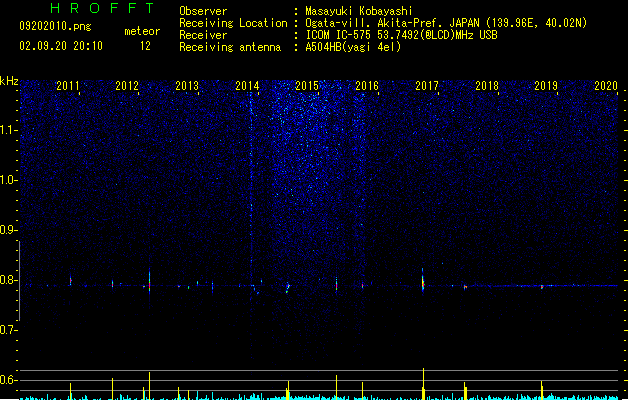The image size is (629, 400).
Task: Click the 2014 time axis label
Action: click(247, 86)
